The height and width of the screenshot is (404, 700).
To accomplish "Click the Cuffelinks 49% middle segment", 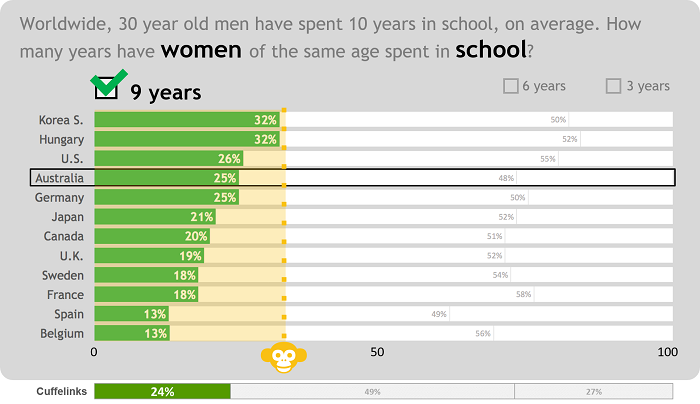I will (x=372, y=392).
